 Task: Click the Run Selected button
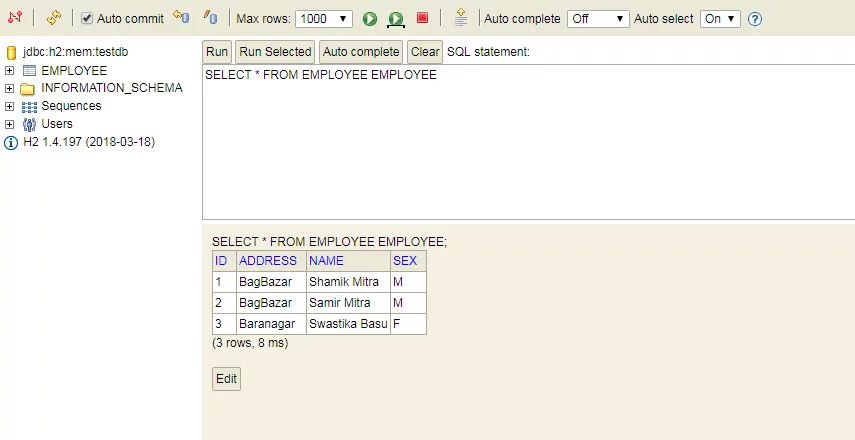pos(275,52)
